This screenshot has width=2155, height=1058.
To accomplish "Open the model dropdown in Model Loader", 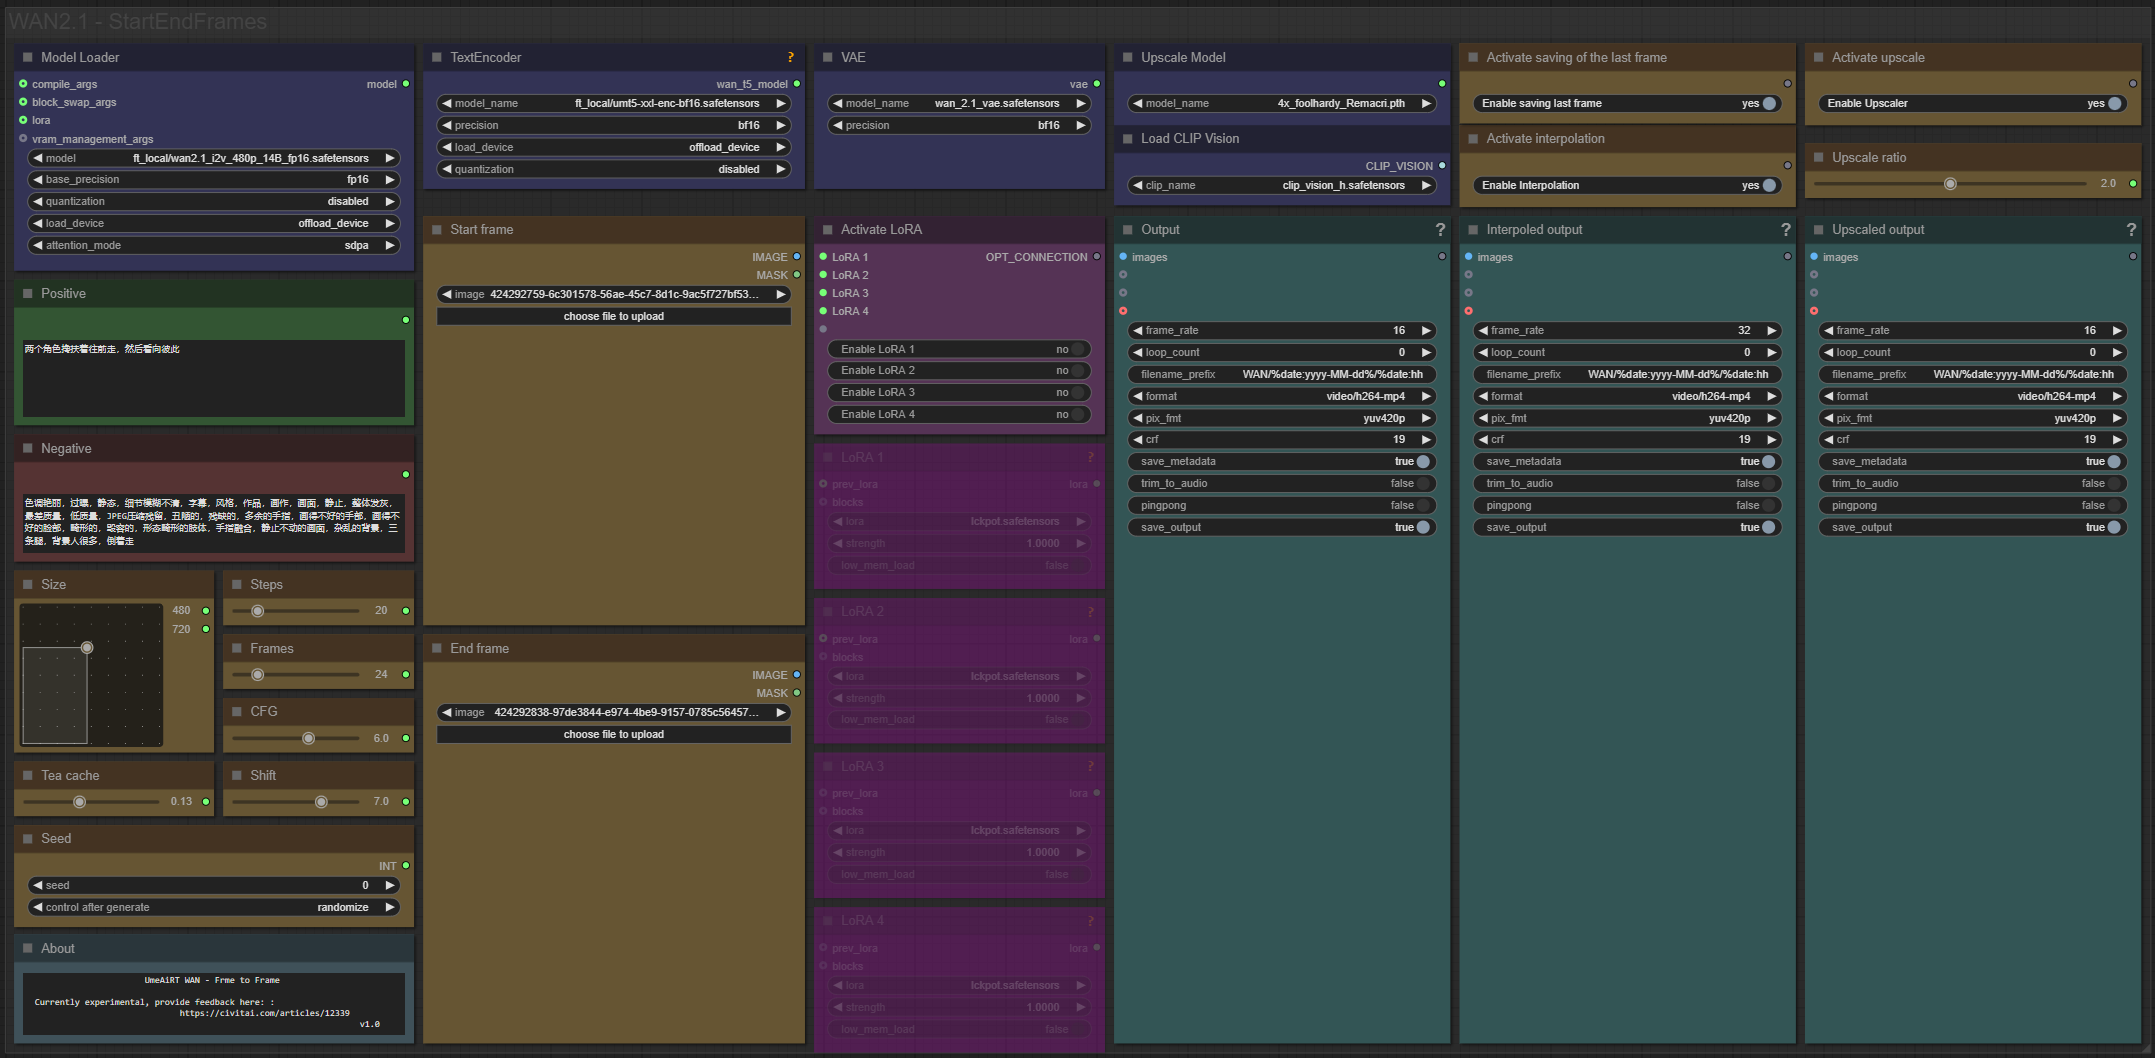I will point(214,158).
